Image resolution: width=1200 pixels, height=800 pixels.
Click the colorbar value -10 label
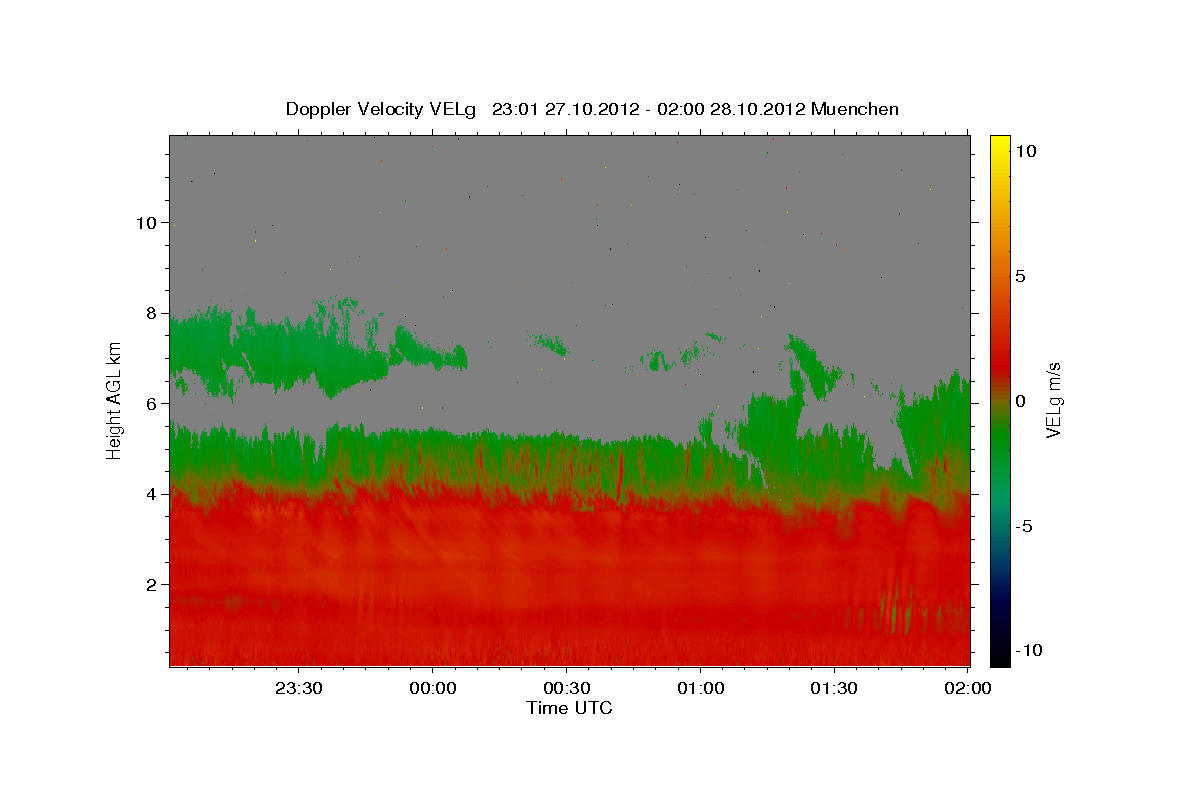[1028, 650]
